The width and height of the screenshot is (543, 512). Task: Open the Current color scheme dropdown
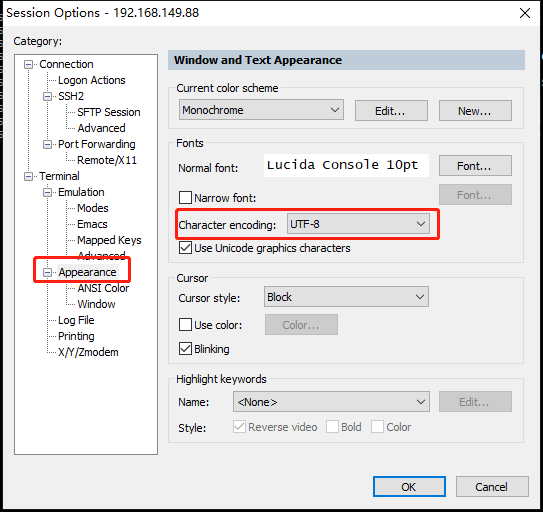pyautogui.click(x=261, y=110)
